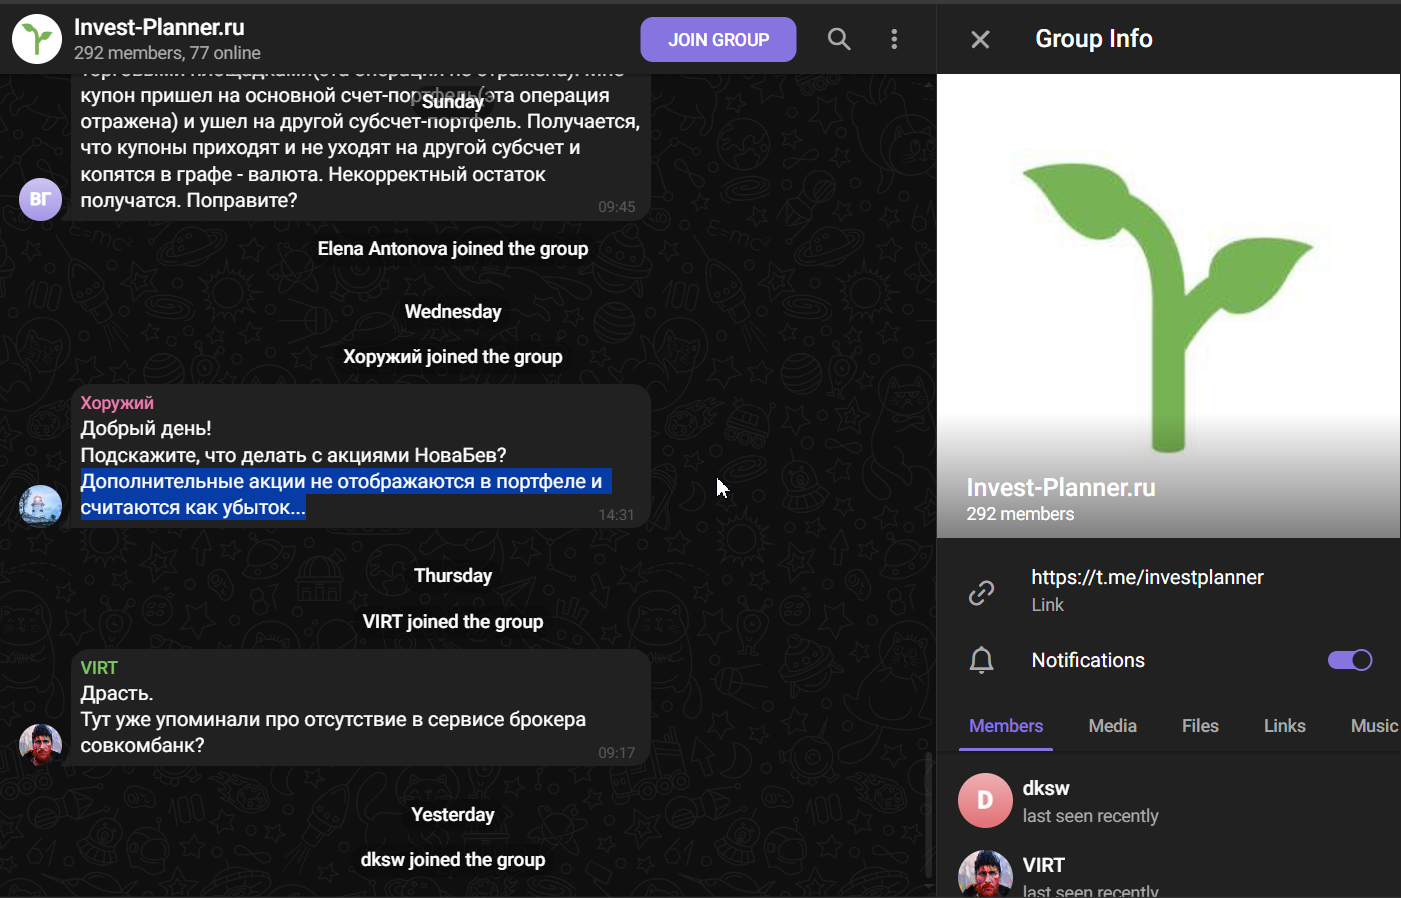
Task: Click VIRT's message about совкомбанк
Action: pos(360,708)
